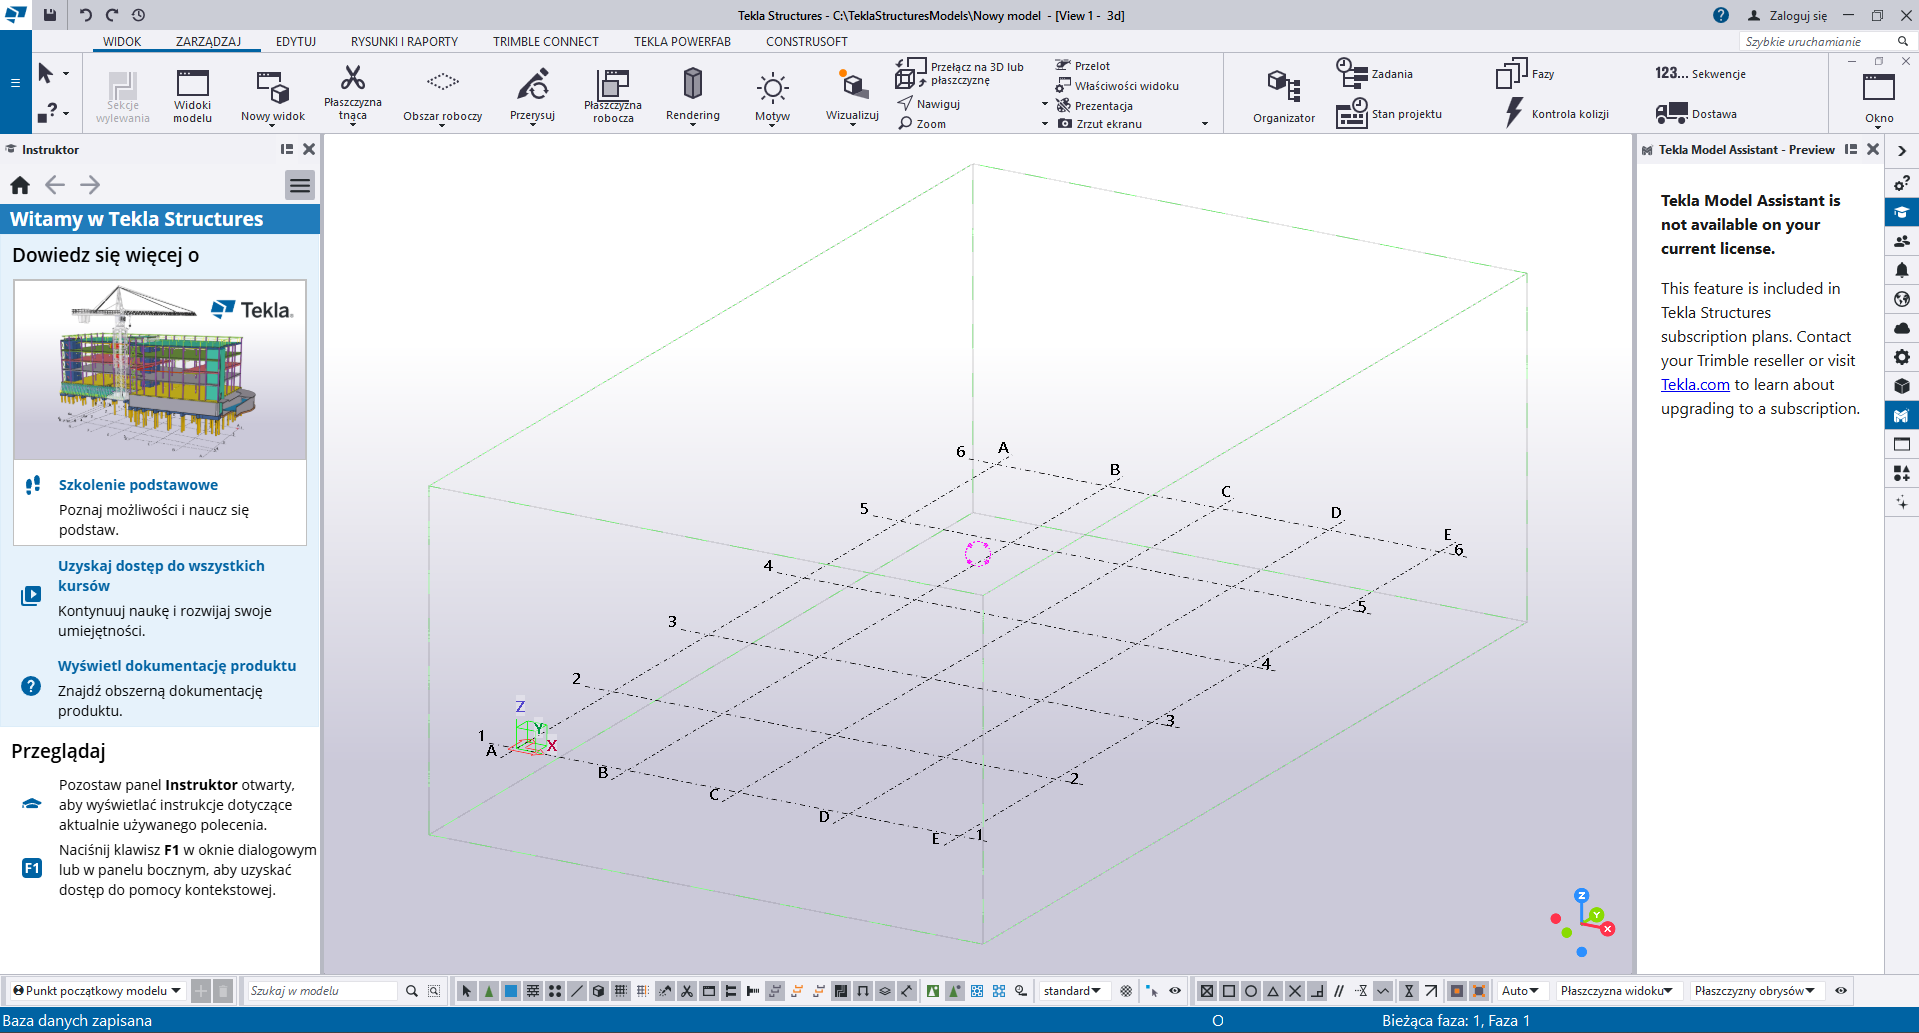Image resolution: width=1919 pixels, height=1033 pixels.
Task: Choose the Przerysuj redraw tool
Action: (x=532, y=95)
